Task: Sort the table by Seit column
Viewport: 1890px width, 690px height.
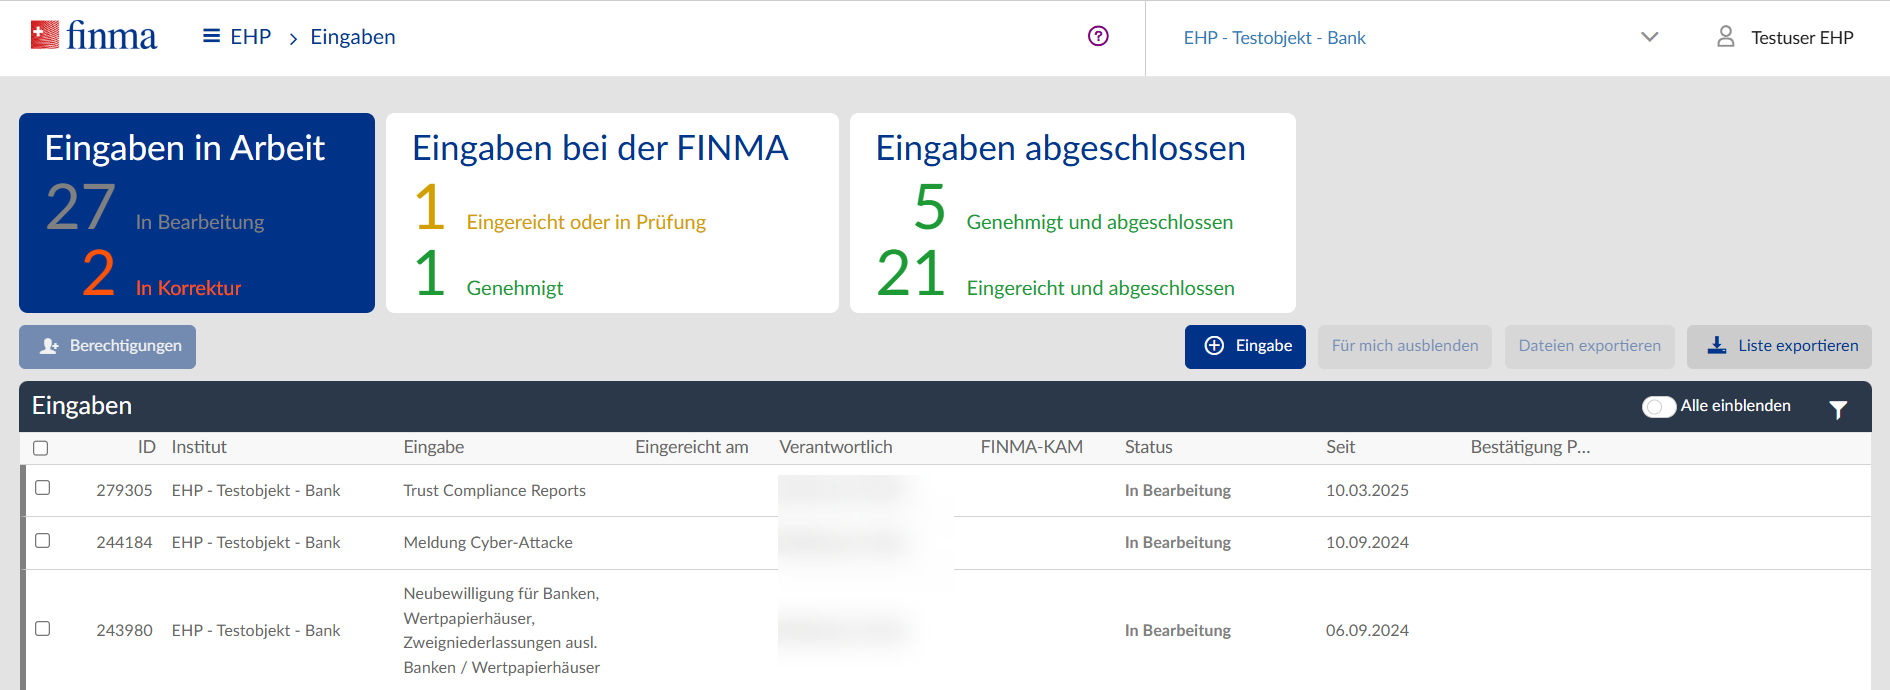Action: pyautogui.click(x=1340, y=447)
